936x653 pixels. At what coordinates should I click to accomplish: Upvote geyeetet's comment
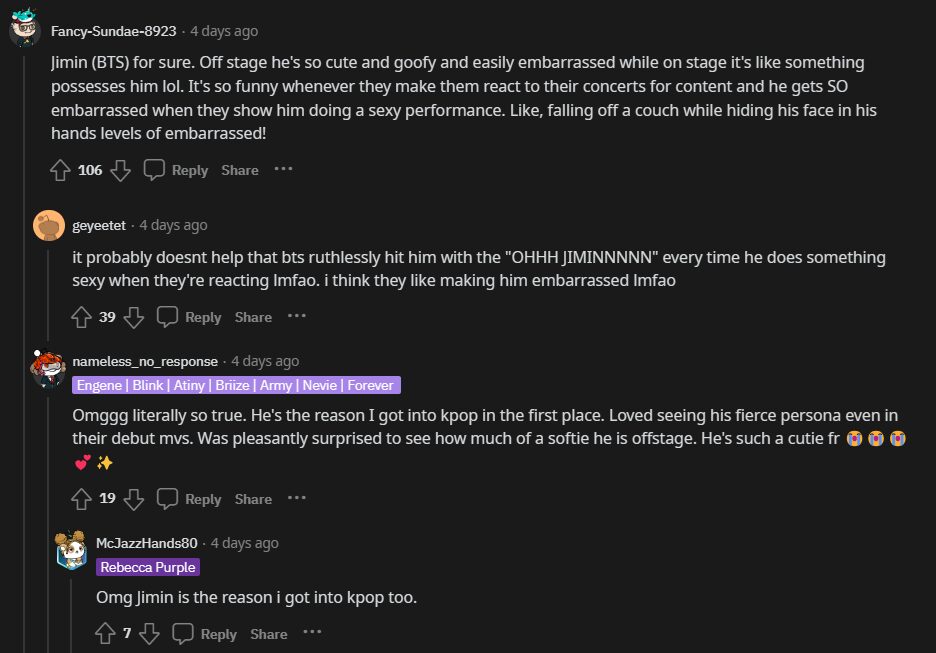tap(81, 317)
